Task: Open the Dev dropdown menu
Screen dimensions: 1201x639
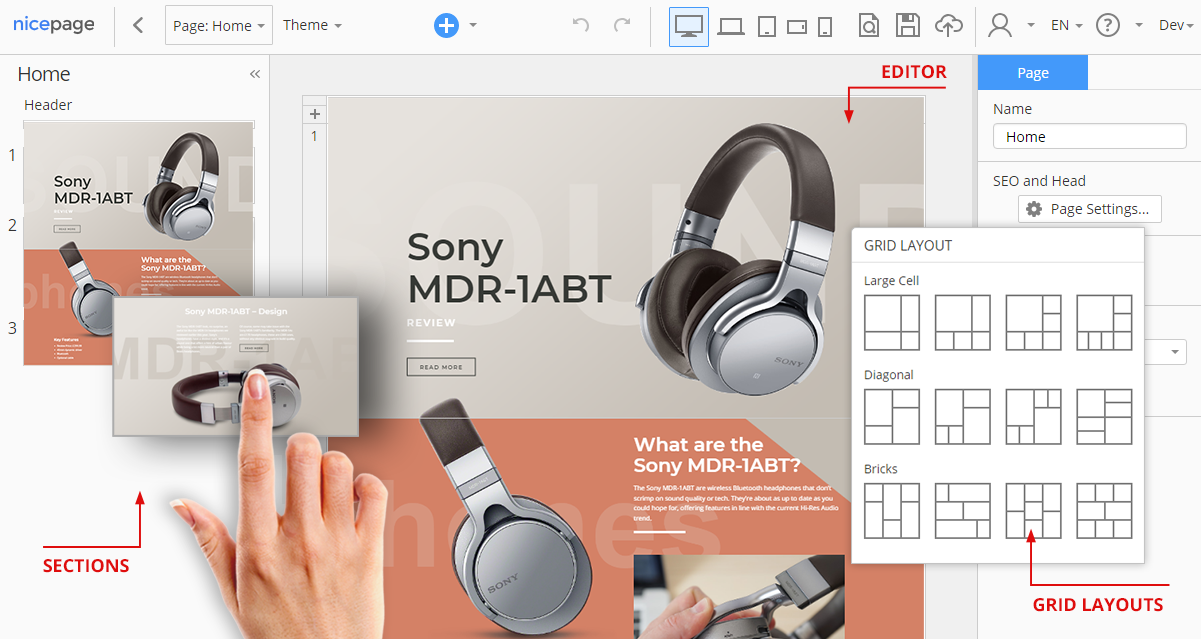Action: (x=1177, y=26)
